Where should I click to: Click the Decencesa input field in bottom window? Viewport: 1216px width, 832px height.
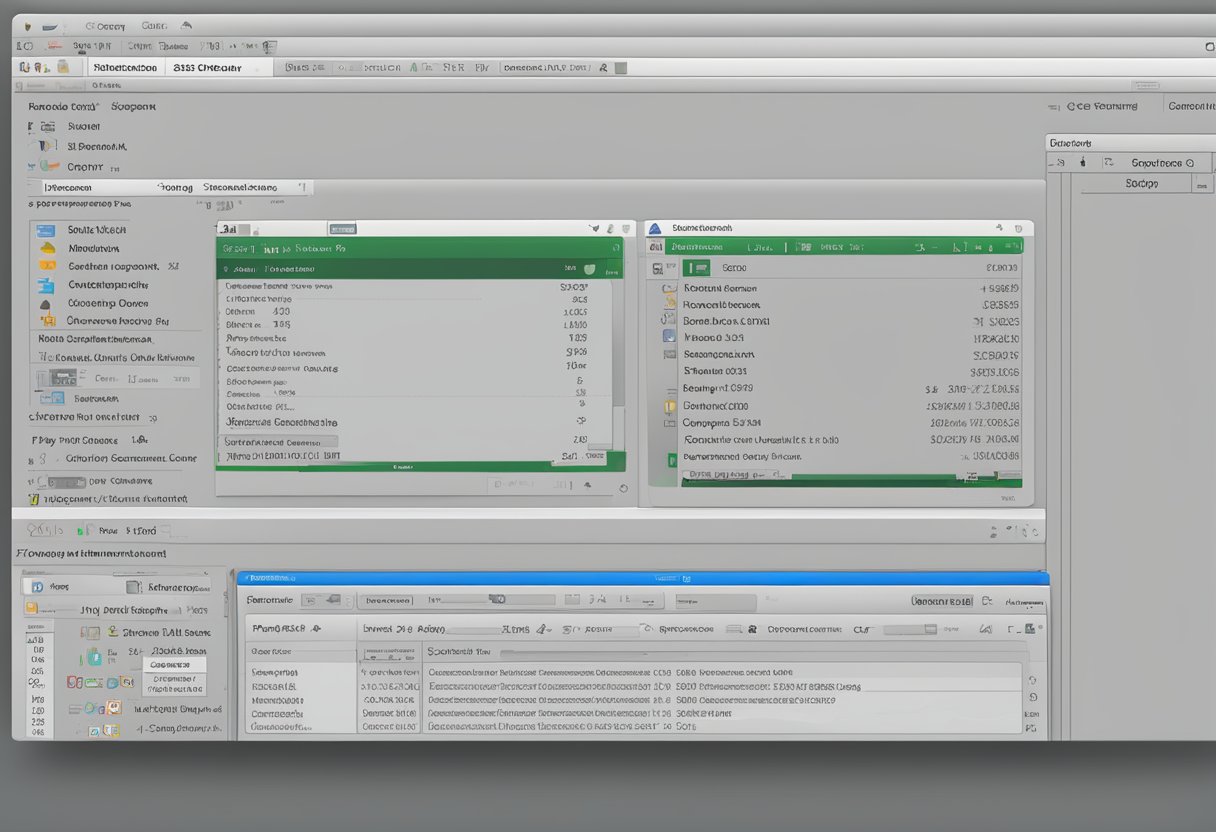coord(387,601)
